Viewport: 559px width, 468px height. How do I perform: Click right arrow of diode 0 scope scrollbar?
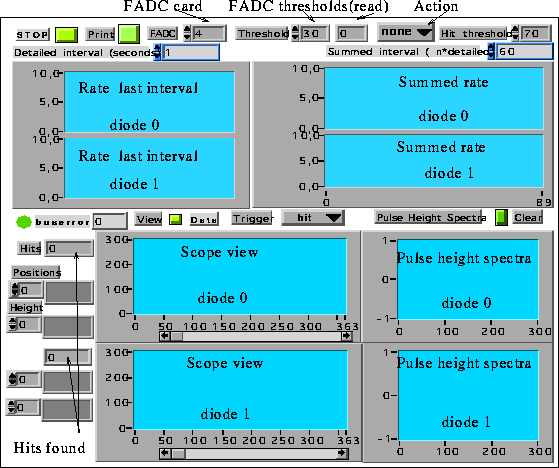point(346,336)
